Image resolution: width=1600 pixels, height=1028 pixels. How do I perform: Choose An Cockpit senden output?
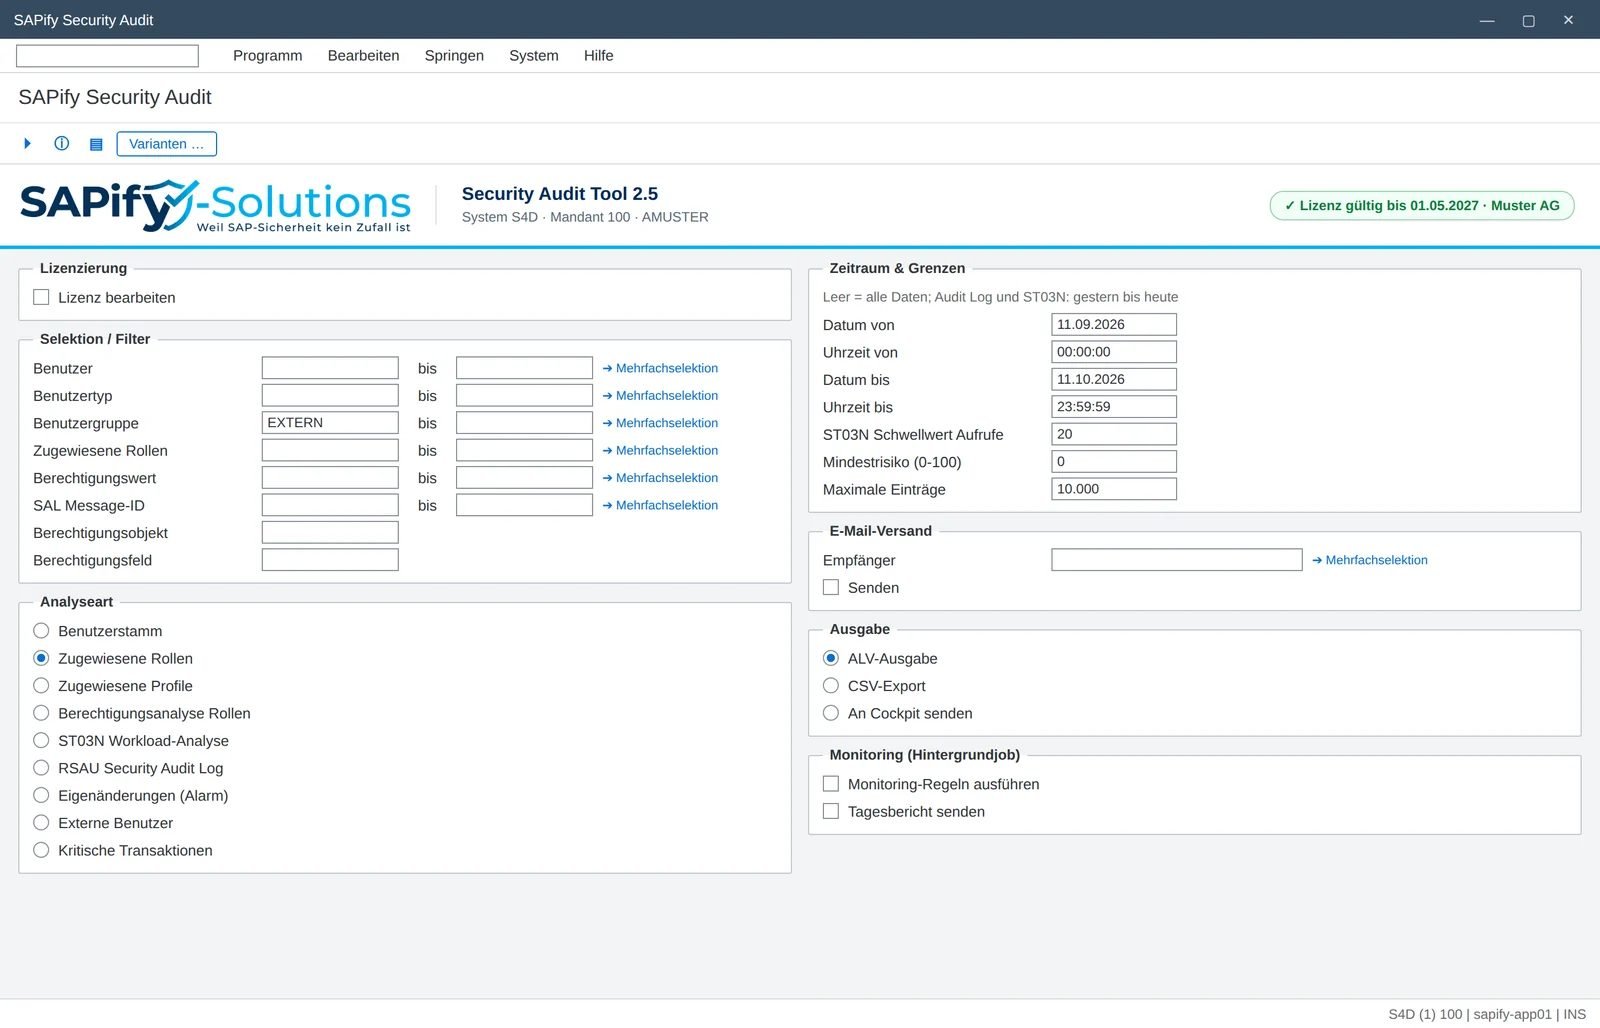(x=831, y=713)
